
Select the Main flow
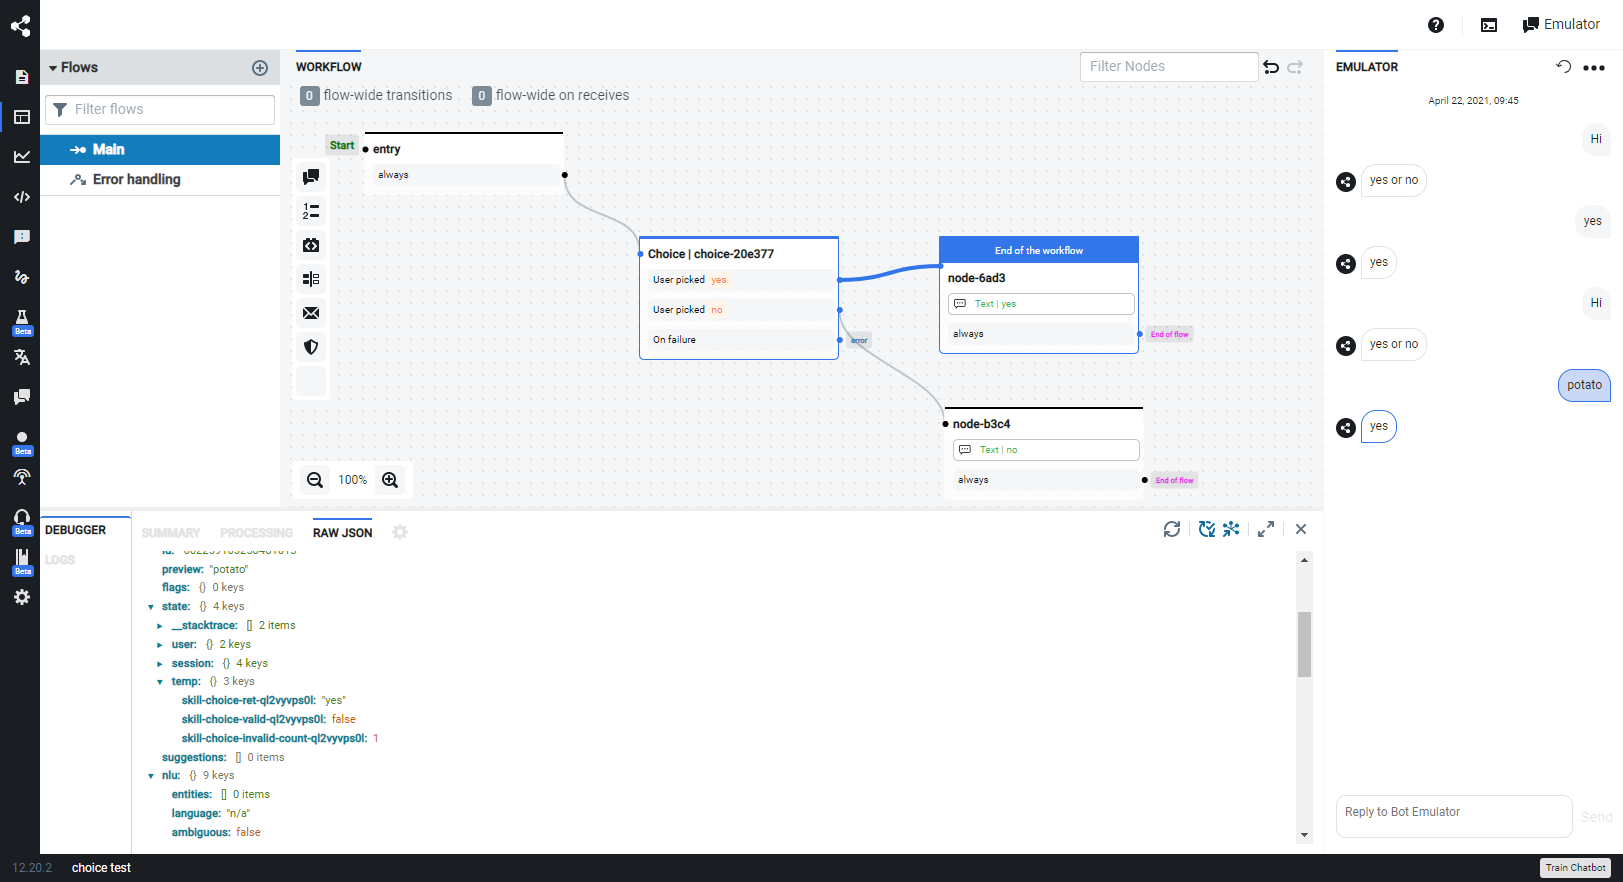(160, 150)
